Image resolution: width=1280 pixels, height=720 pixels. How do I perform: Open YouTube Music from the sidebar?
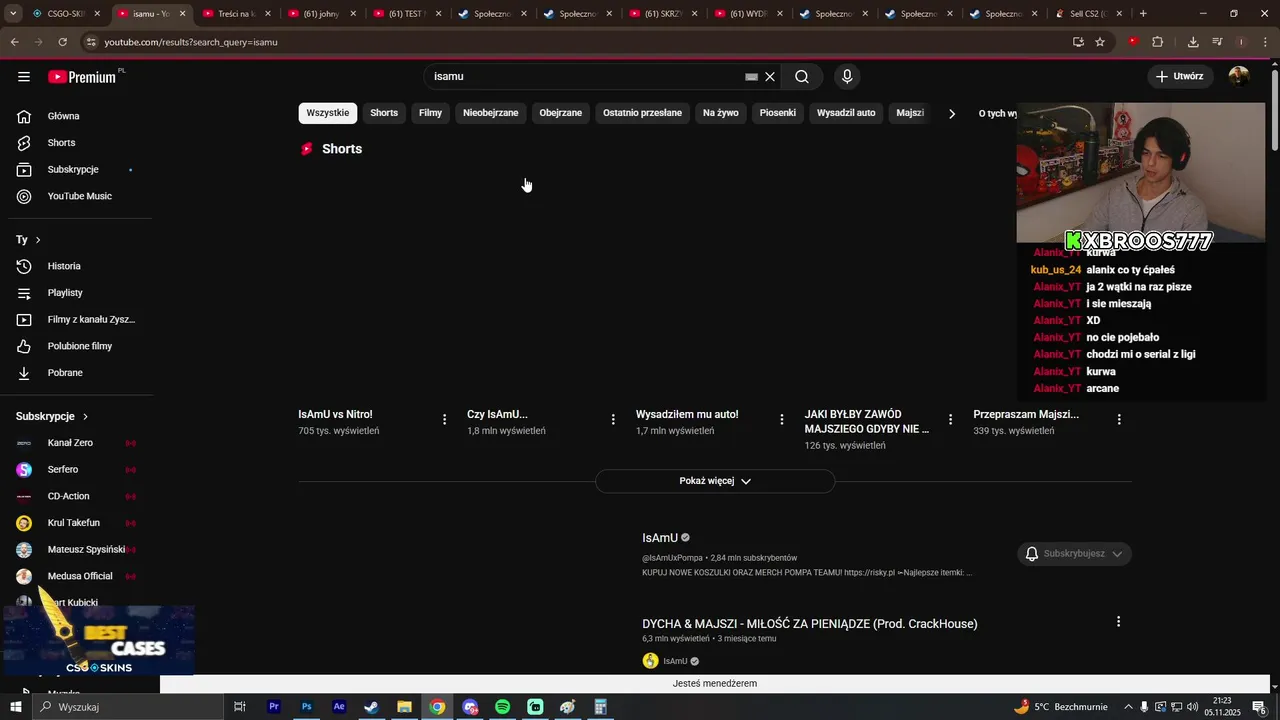pos(80,196)
